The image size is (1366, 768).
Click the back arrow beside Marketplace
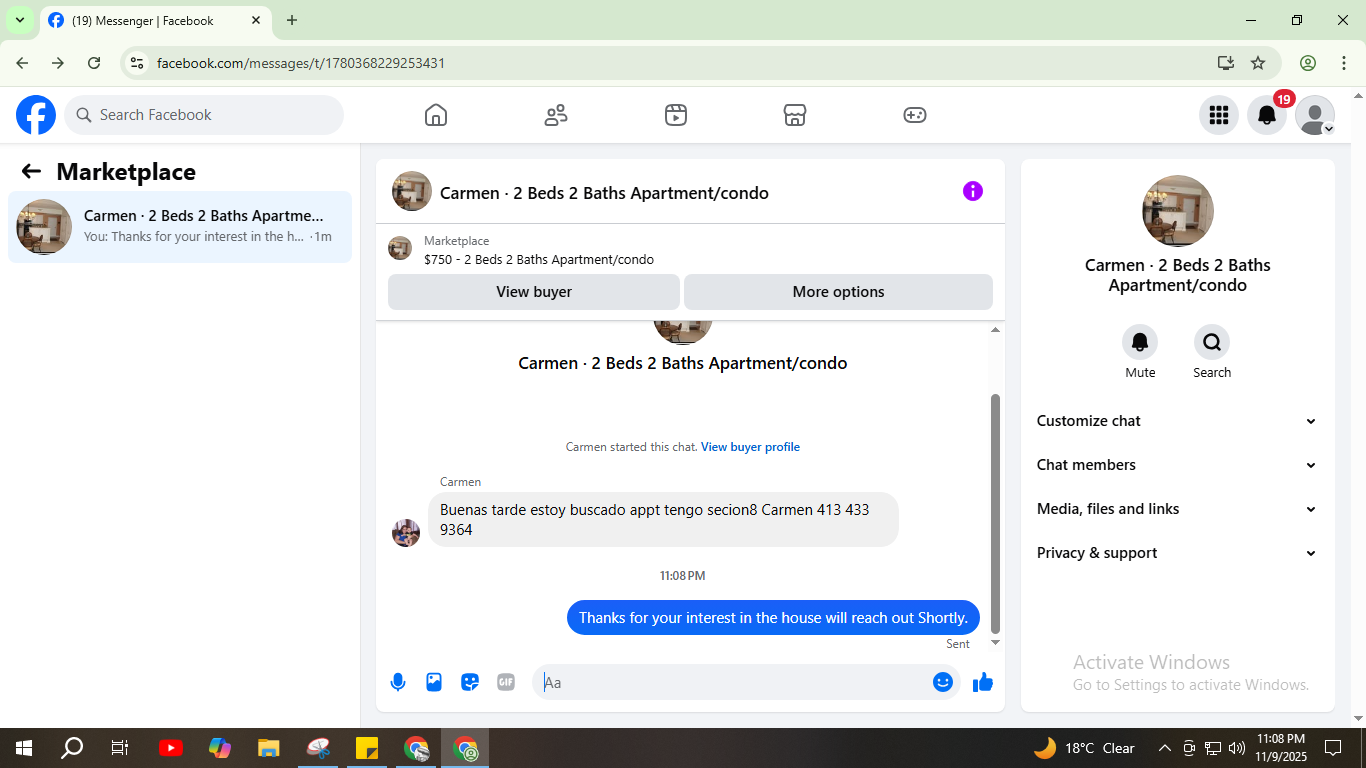(x=31, y=172)
